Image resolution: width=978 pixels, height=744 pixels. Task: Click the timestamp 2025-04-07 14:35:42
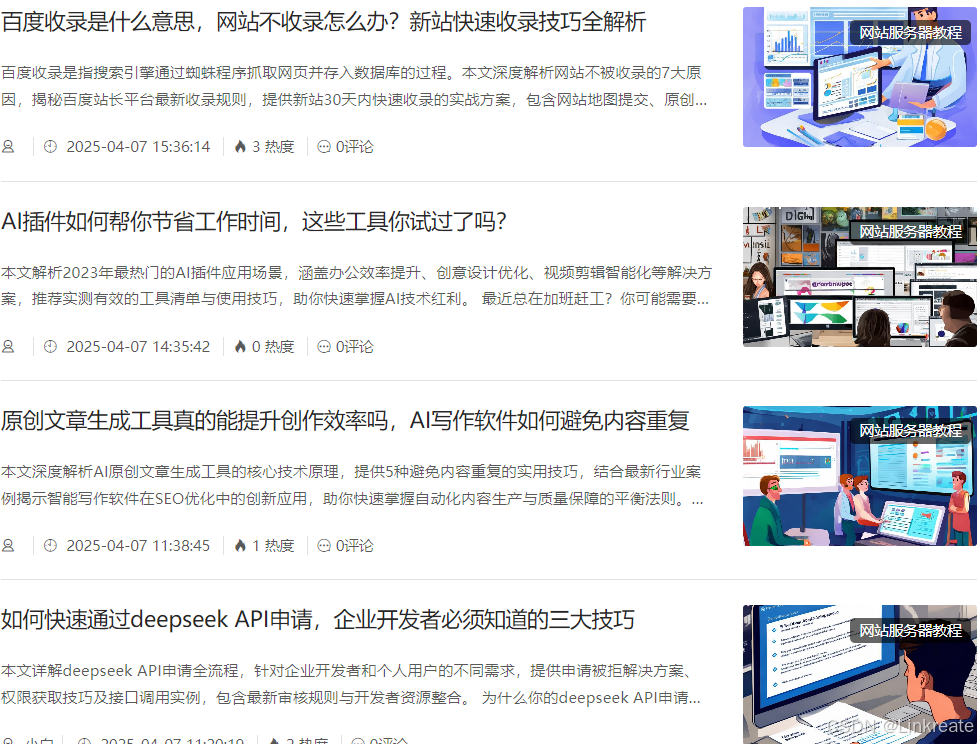(x=138, y=346)
